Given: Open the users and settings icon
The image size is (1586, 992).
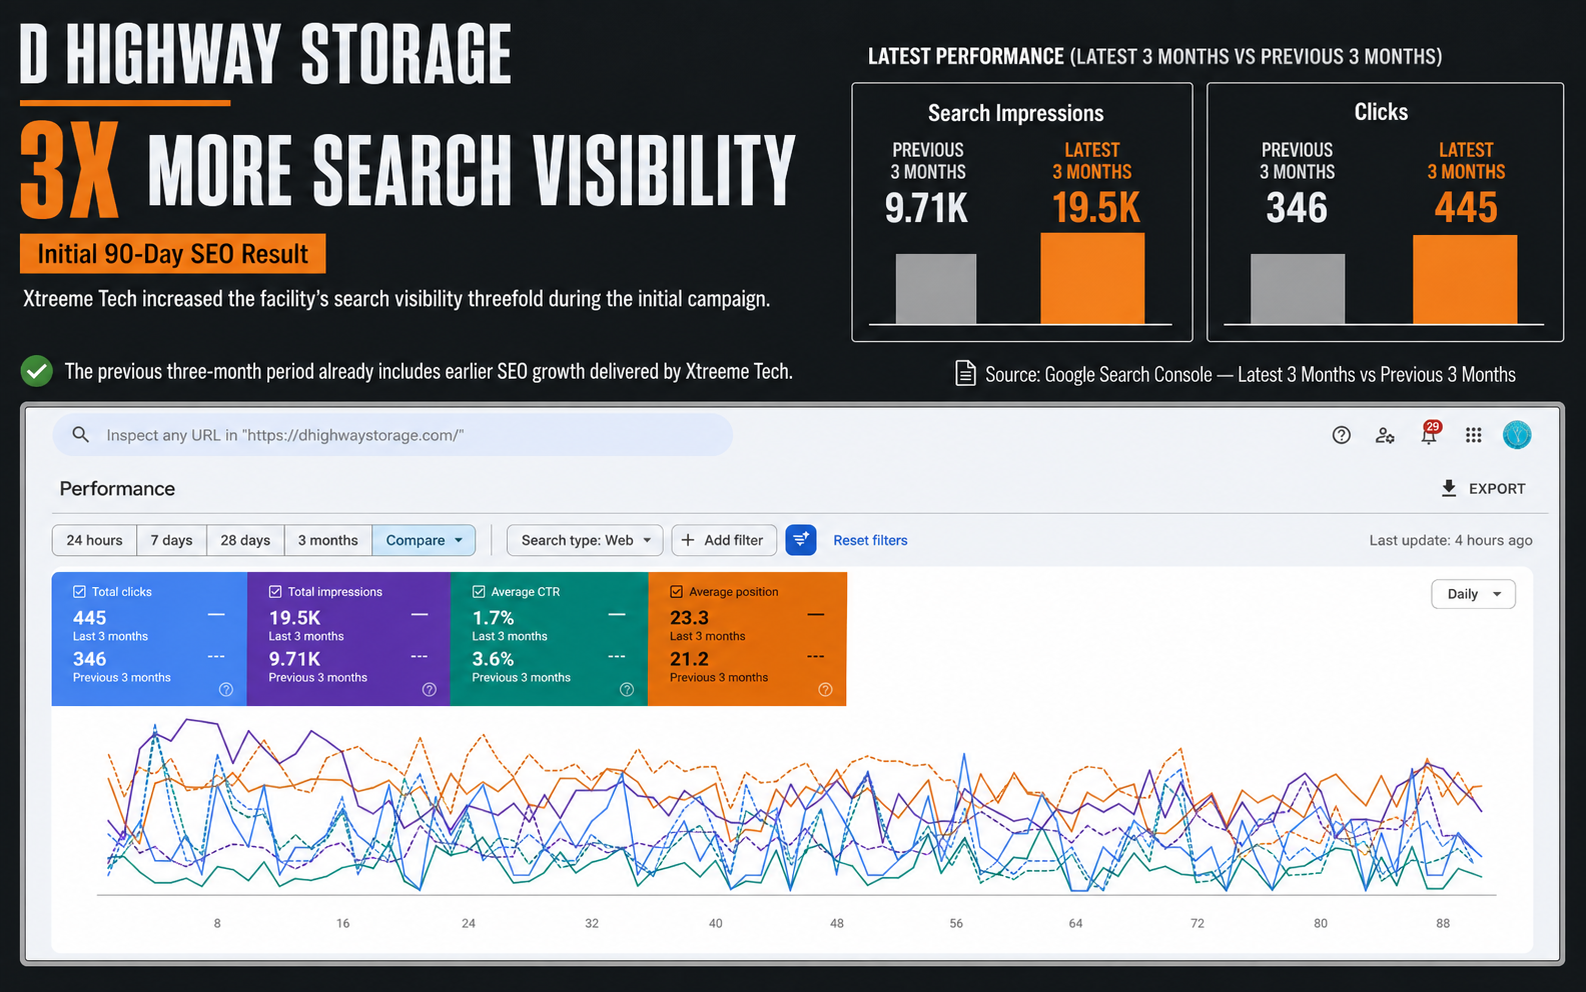Looking at the screenshot, I should click(1385, 435).
